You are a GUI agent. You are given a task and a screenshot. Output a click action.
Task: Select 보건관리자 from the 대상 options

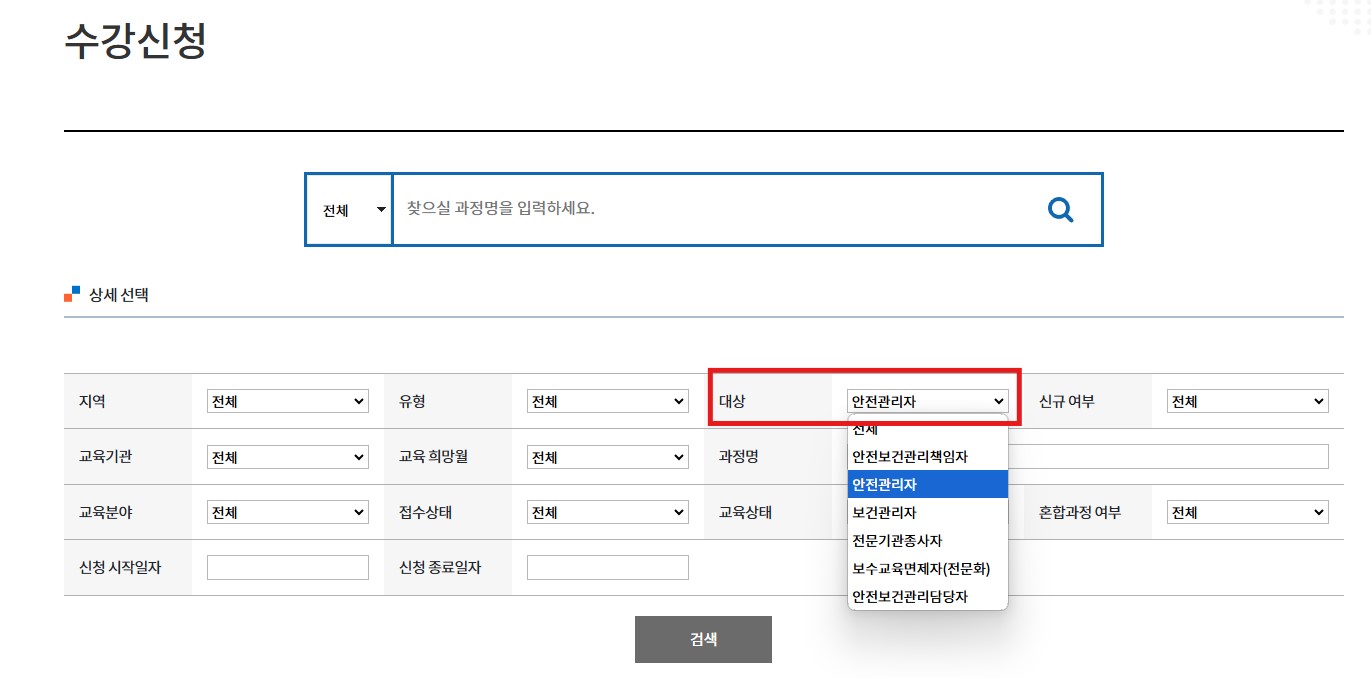(x=927, y=511)
